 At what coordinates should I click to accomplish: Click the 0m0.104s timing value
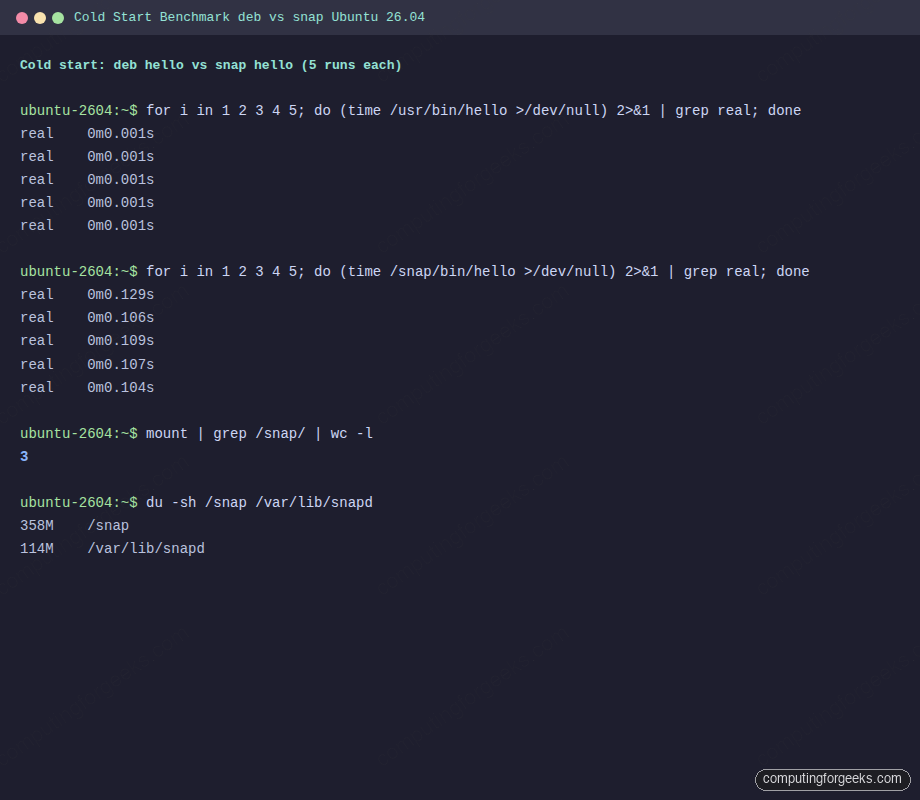tap(120, 387)
